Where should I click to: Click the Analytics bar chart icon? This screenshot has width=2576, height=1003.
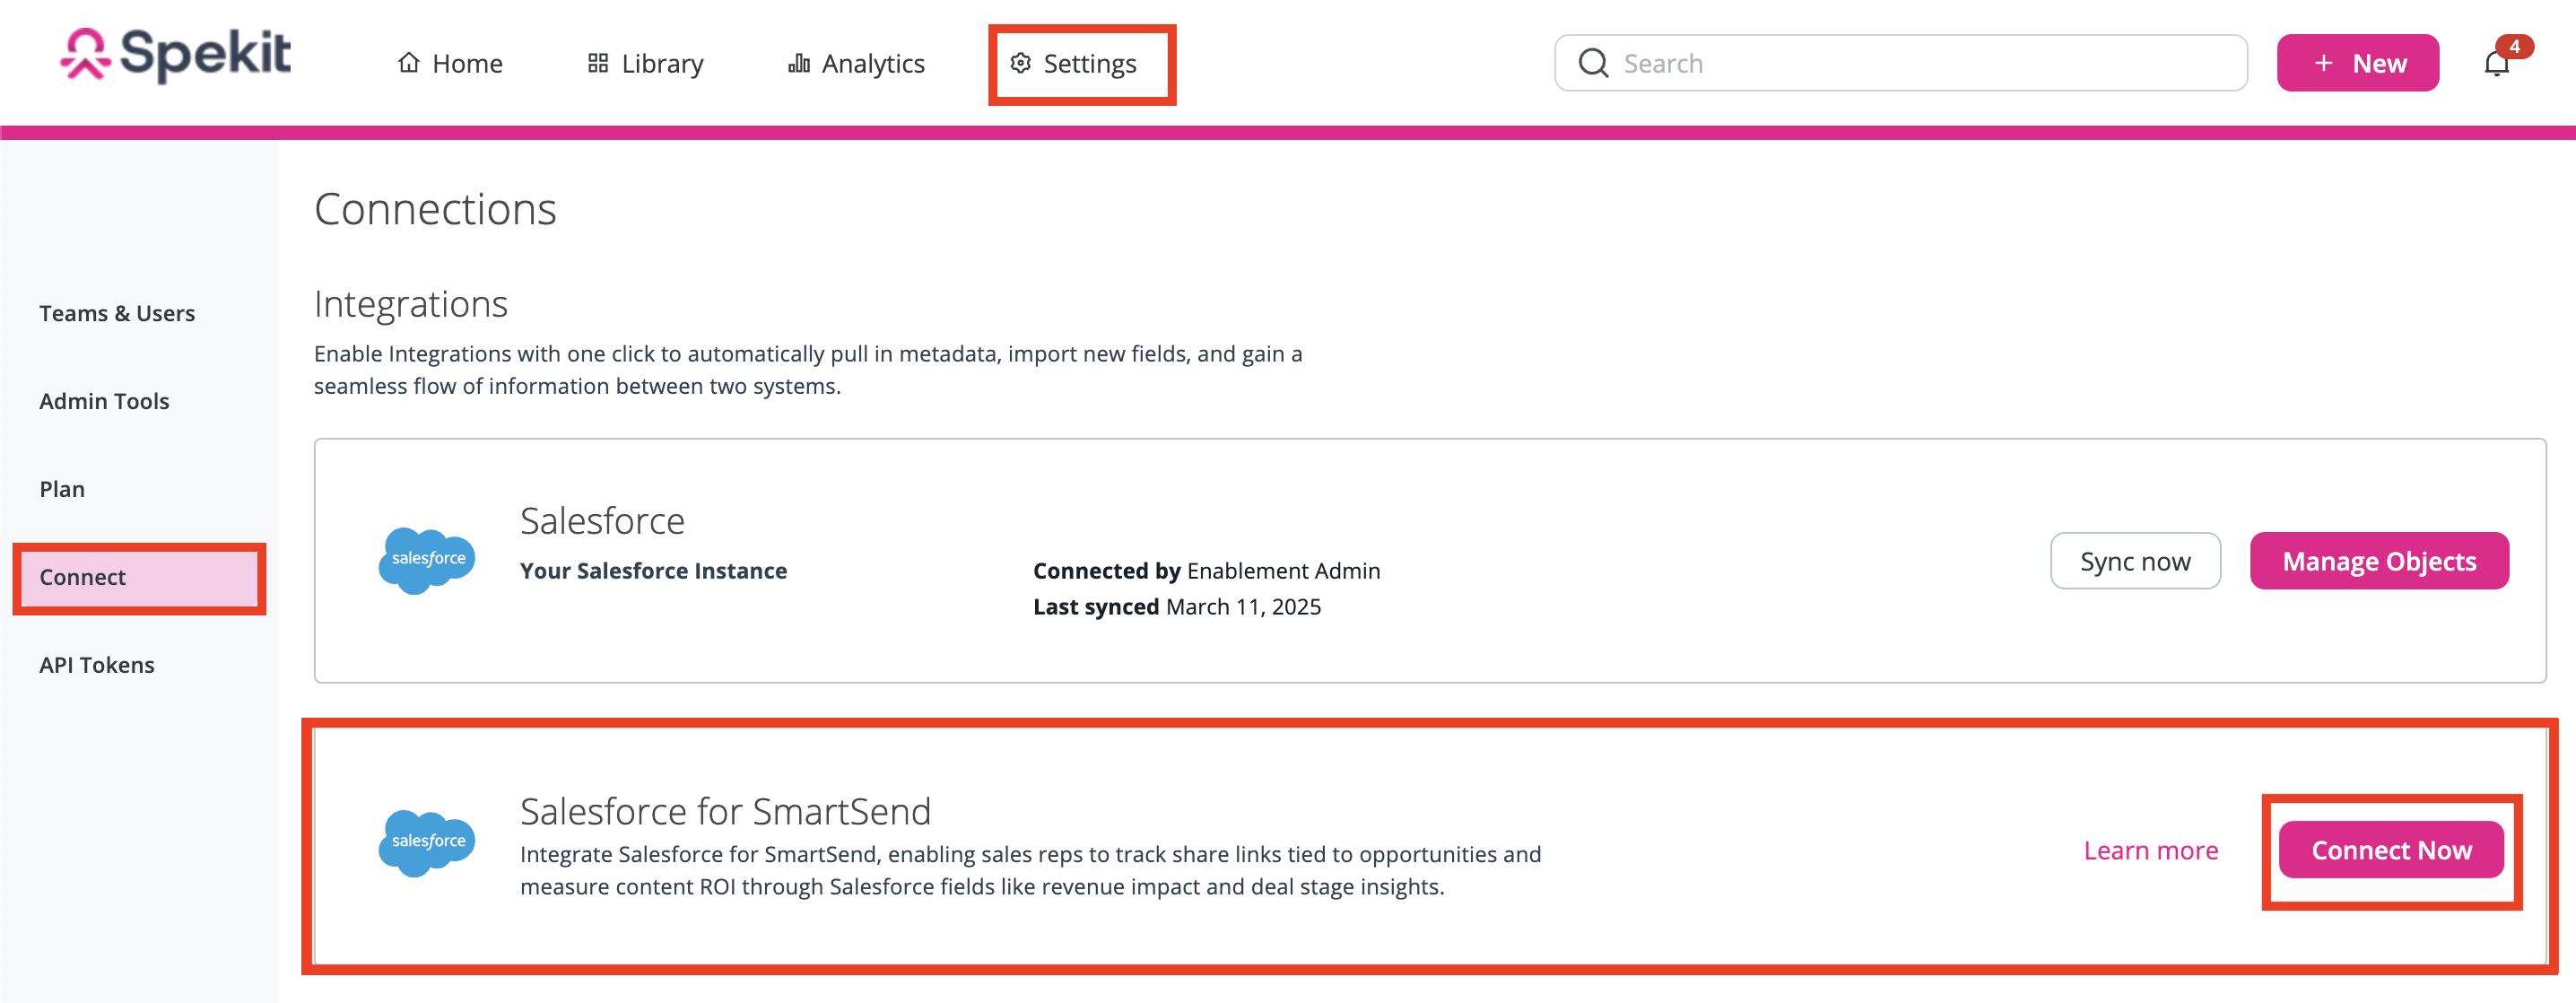pyautogui.click(x=798, y=63)
